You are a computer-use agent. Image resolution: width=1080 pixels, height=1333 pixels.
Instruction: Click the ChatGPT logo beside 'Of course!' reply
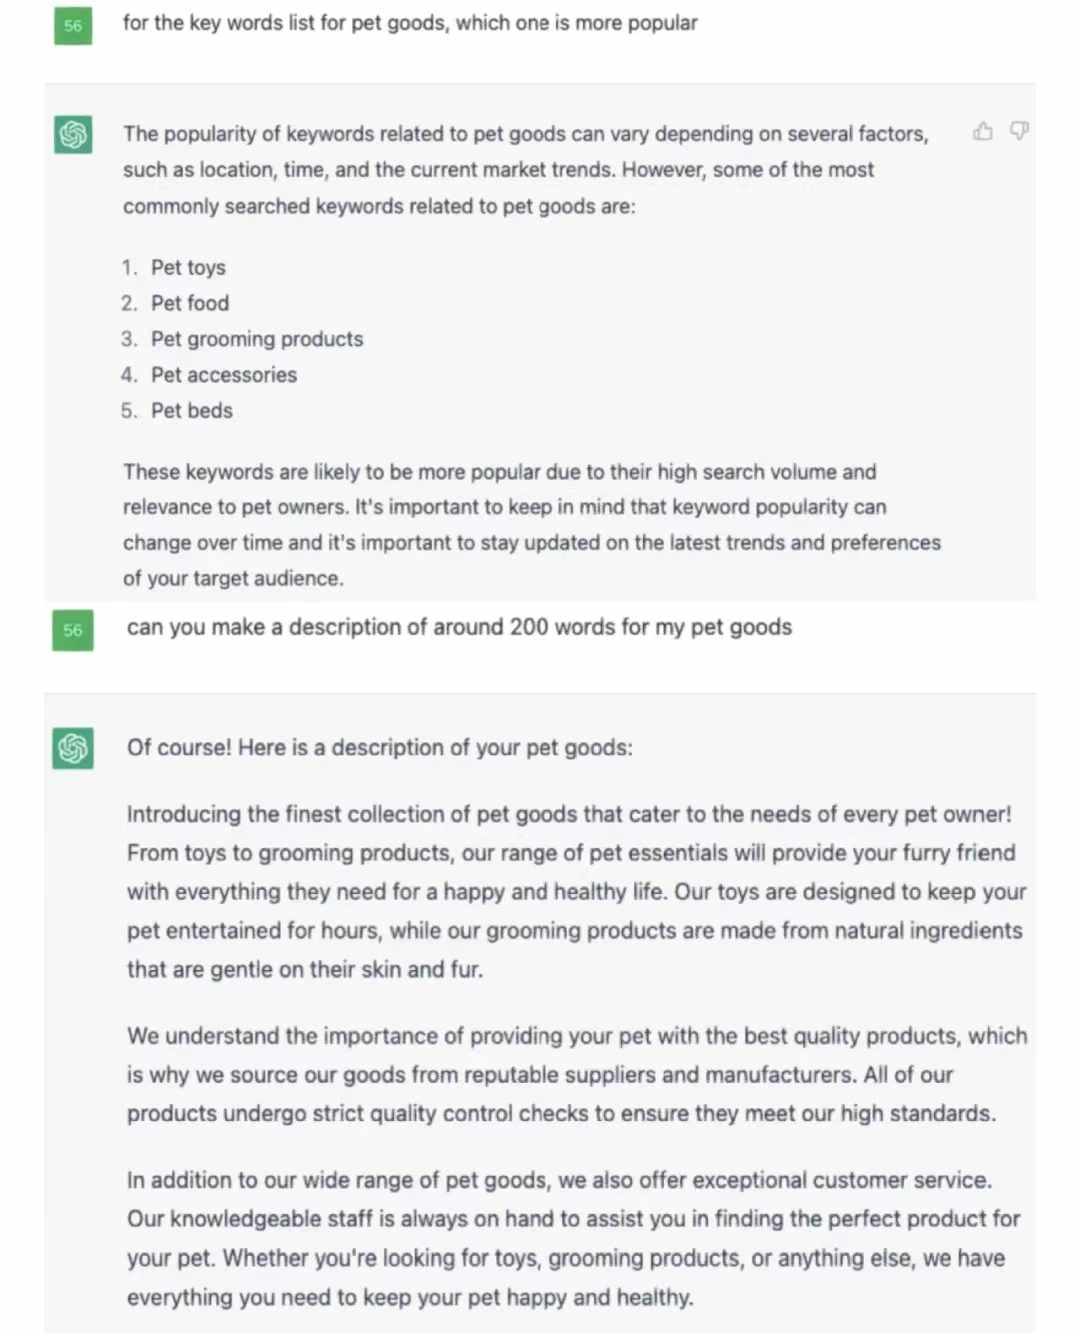[x=73, y=748]
